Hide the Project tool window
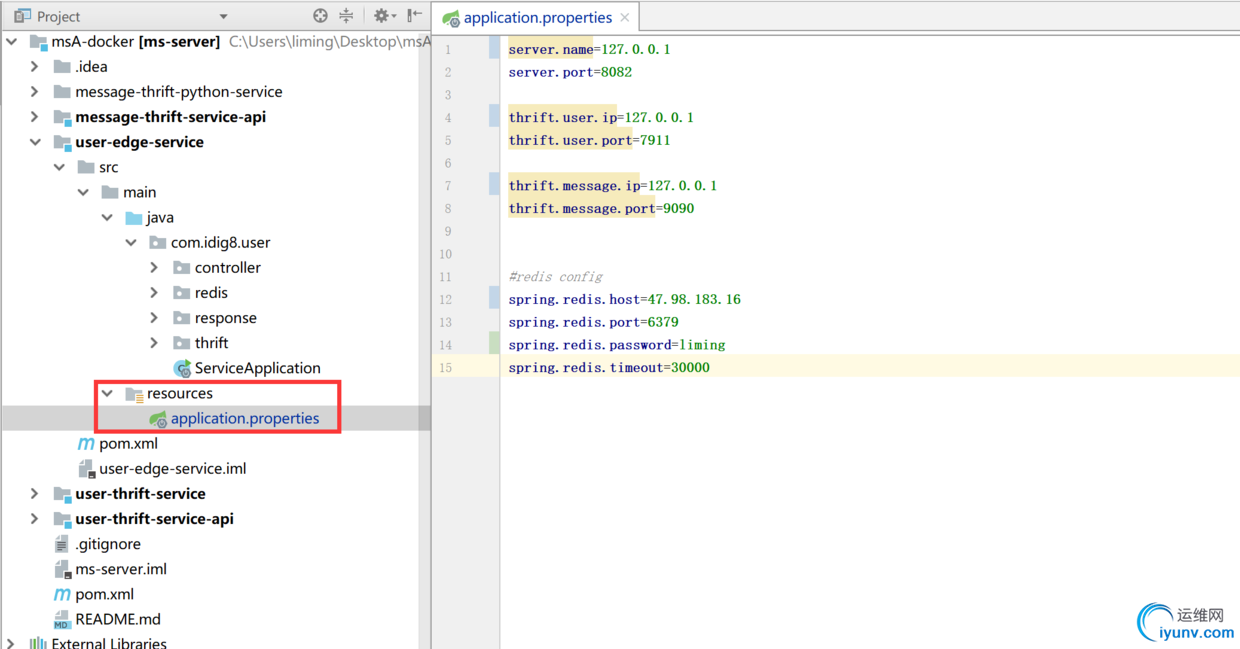This screenshot has width=1240, height=649. click(414, 16)
